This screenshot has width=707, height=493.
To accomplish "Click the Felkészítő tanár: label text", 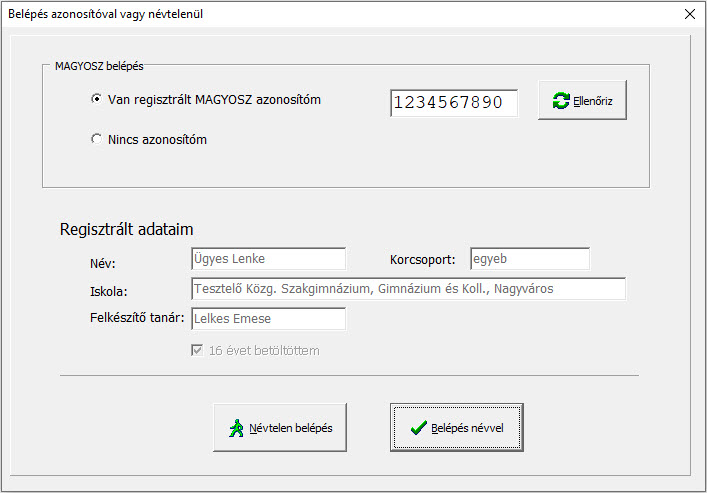I will 137,318.
